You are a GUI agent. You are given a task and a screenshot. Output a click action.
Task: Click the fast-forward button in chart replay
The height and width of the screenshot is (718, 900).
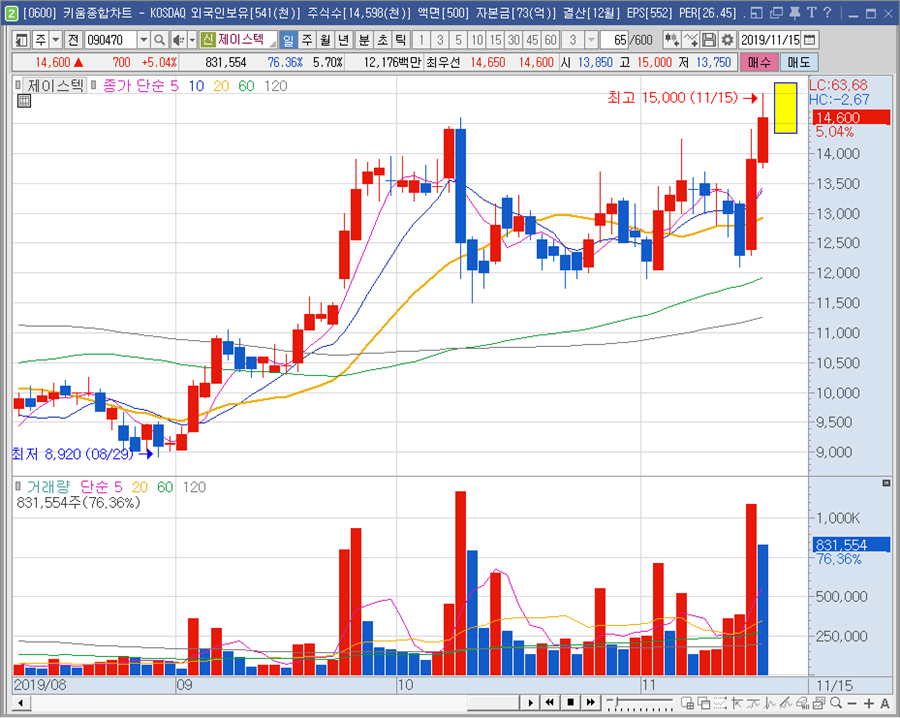590,703
